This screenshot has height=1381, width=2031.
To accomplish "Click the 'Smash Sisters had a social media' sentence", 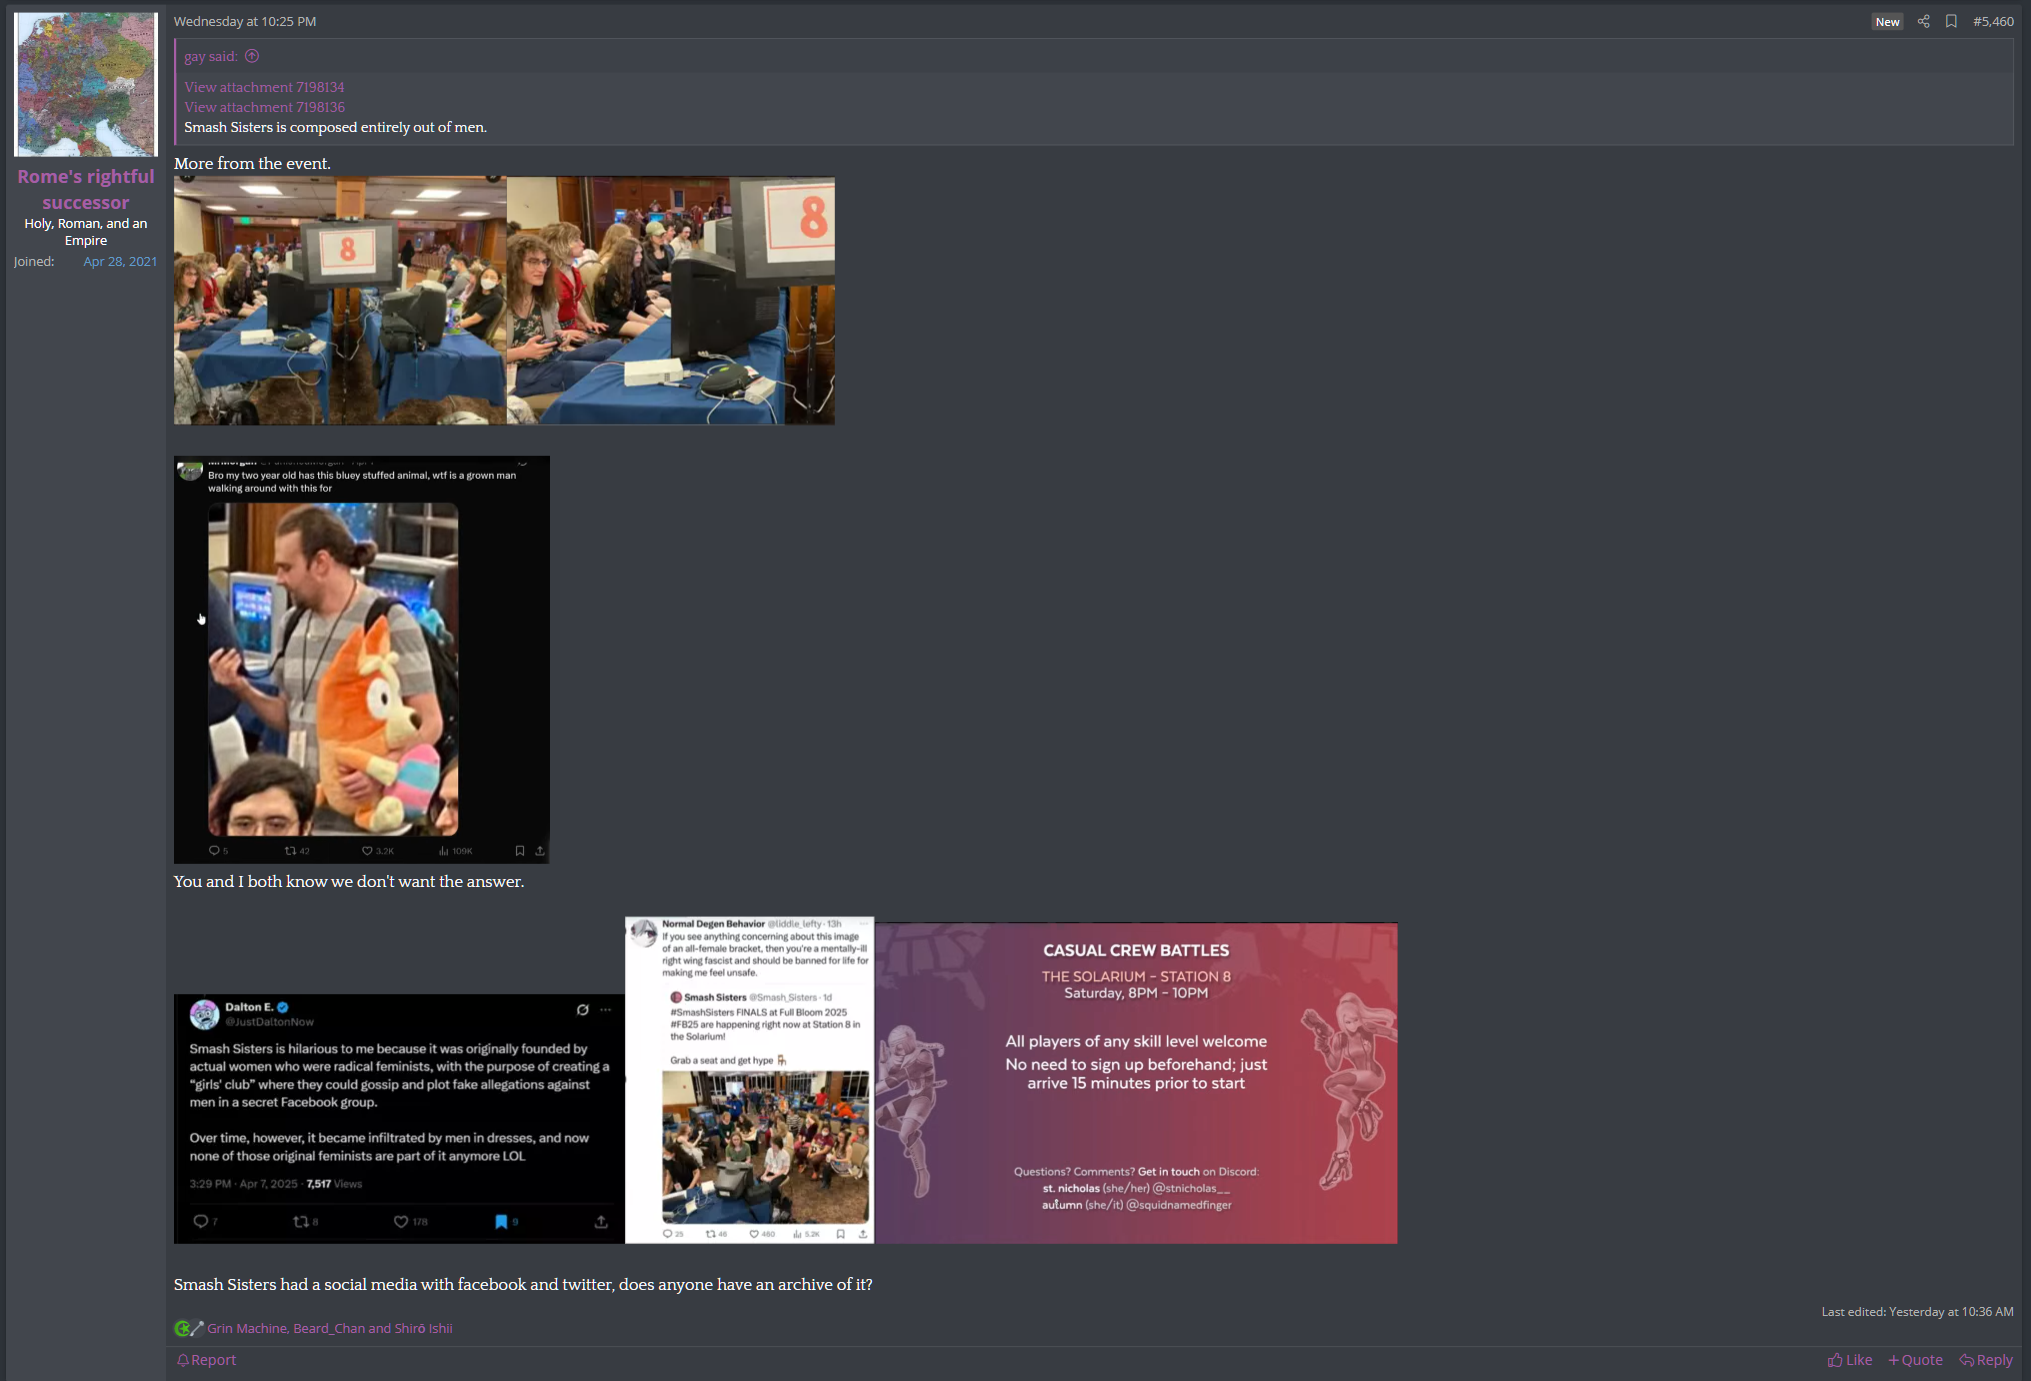I will pyautogui.click(x=523, y=1284).
